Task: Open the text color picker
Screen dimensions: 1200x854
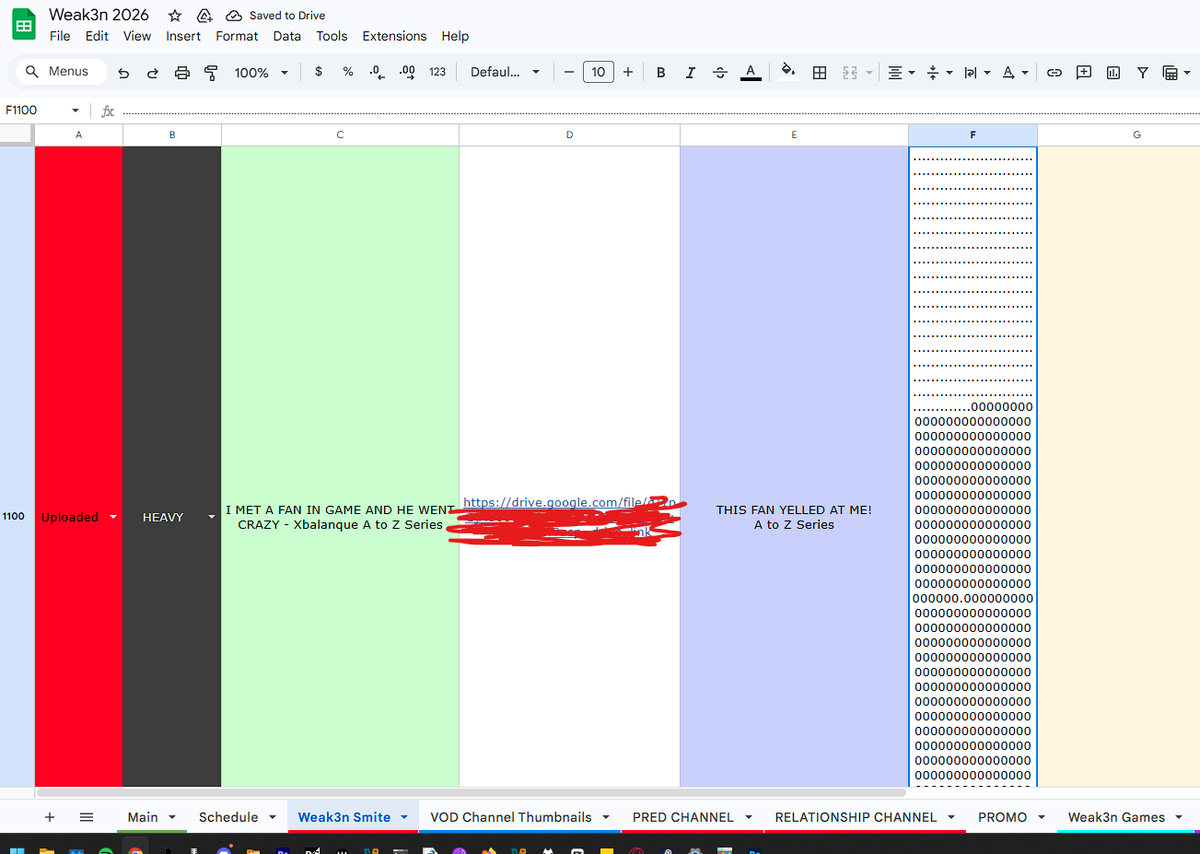Action: pos(749,72)
